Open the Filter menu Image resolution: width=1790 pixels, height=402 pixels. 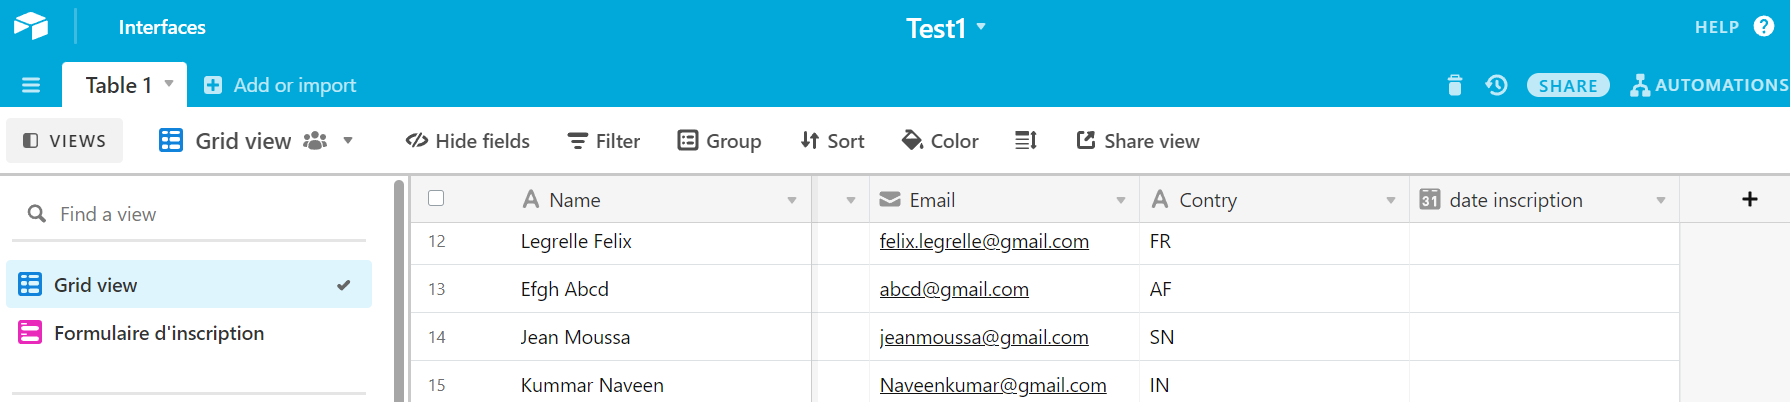click(604, 141)
